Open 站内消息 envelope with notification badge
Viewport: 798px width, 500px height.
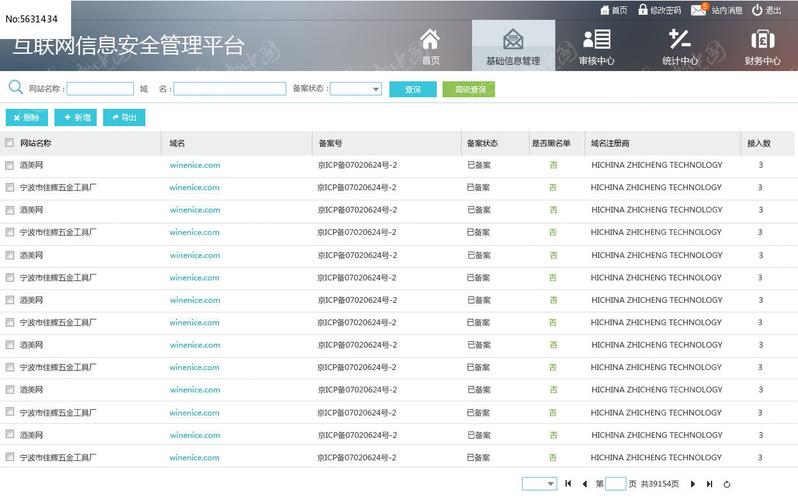click(699, 9)
